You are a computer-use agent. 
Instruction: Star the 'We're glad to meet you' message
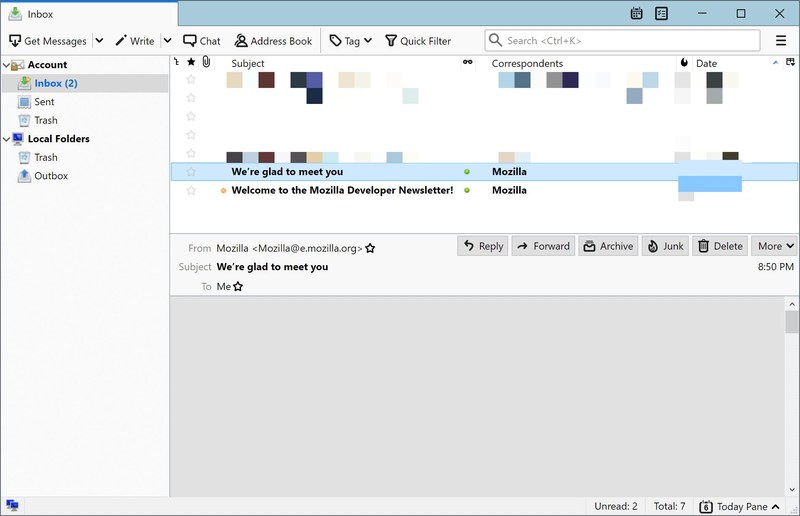[x=191, y=172]
